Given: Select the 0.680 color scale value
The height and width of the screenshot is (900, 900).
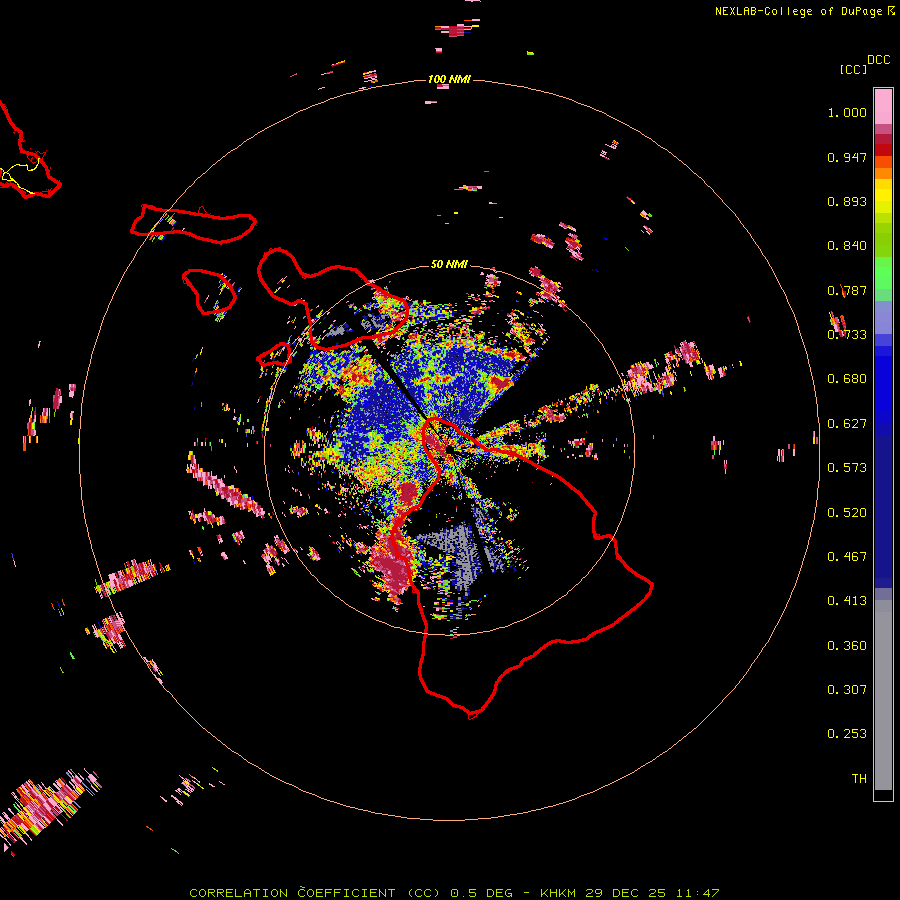Looking at the screenshot, I should 847,379.
